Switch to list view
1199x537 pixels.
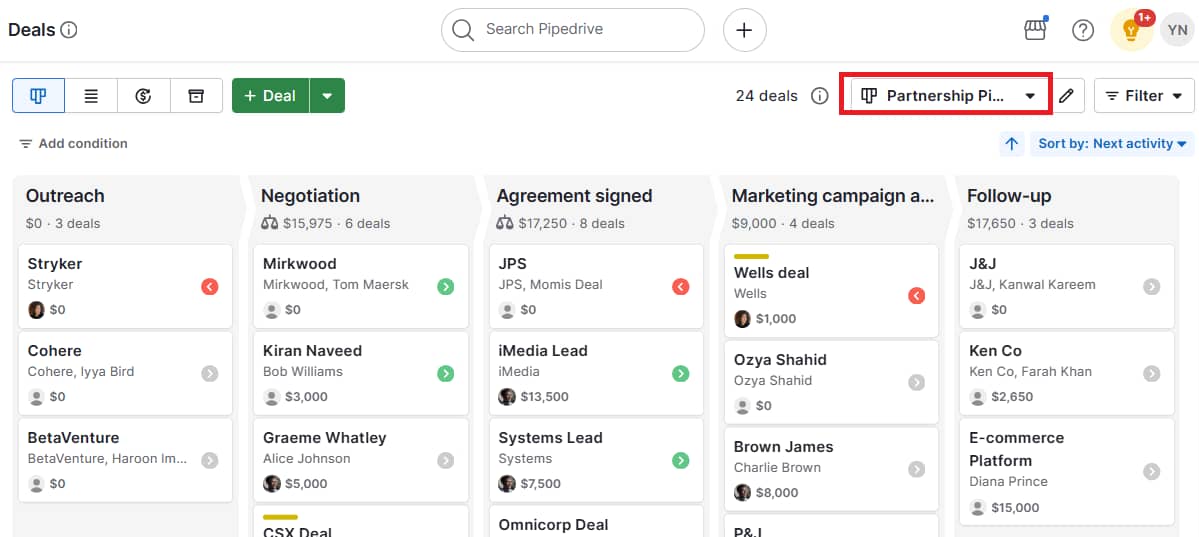pyautogui.click(x=91, y=96)
